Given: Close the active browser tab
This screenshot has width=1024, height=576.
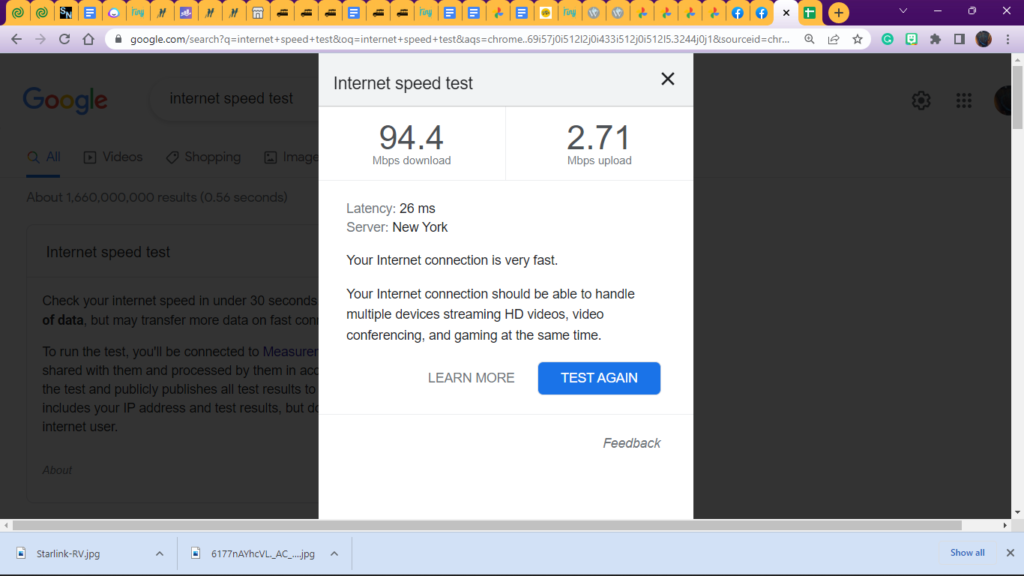Looking at the screenshot, I should coord(786,12).
